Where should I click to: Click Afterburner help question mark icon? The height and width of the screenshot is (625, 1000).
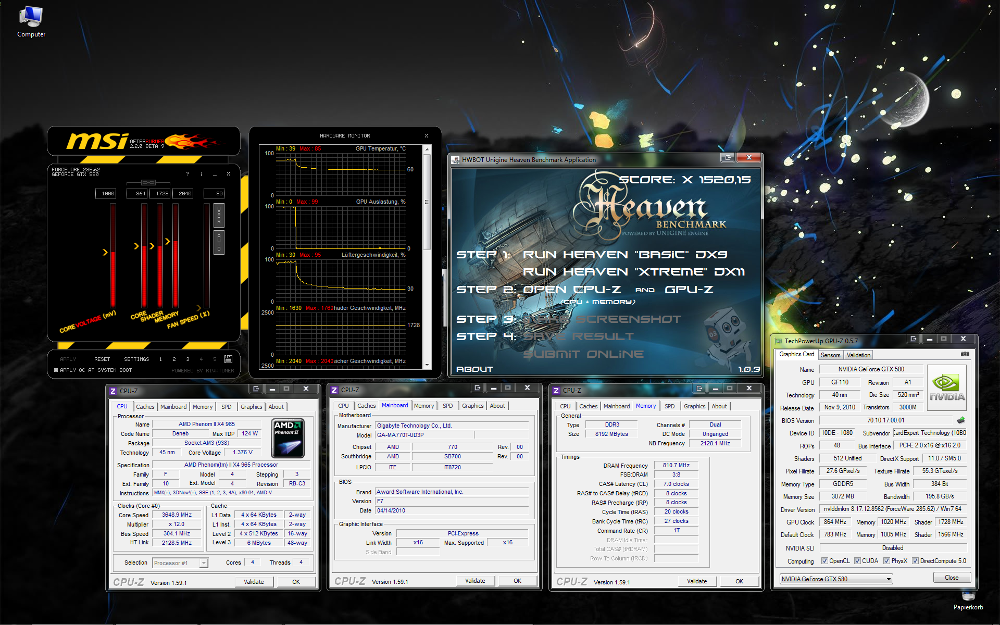tap(188, 173)
